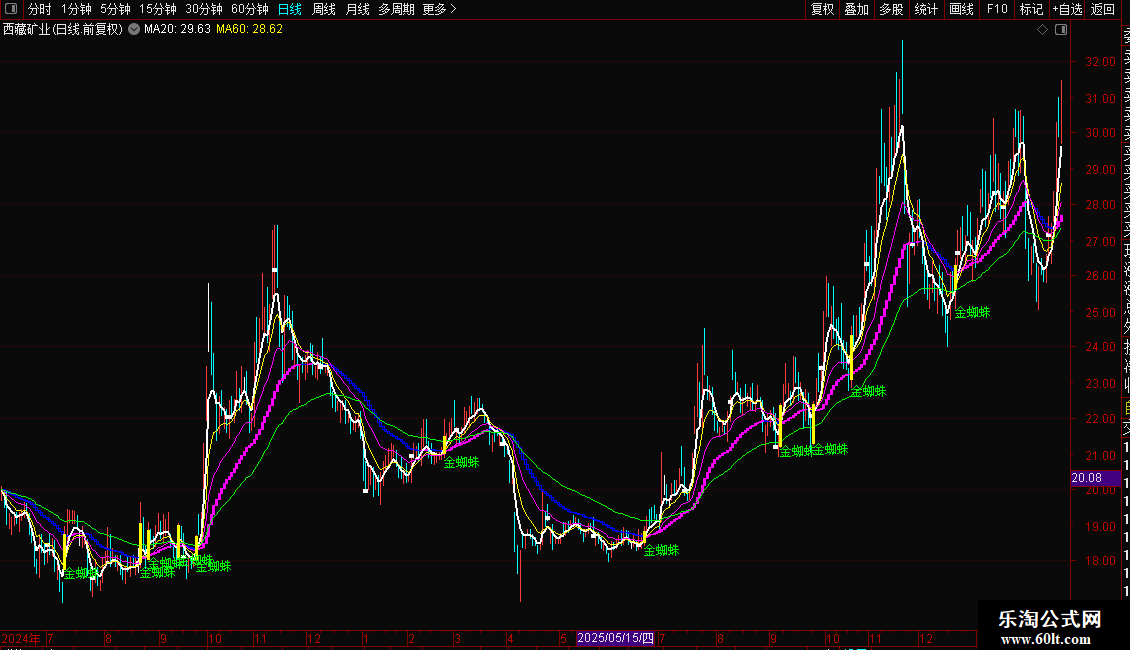Open the F10 company info
The height and width of the screenshot is (650, 1130).
pyautogui.click(x=997, y=9)
